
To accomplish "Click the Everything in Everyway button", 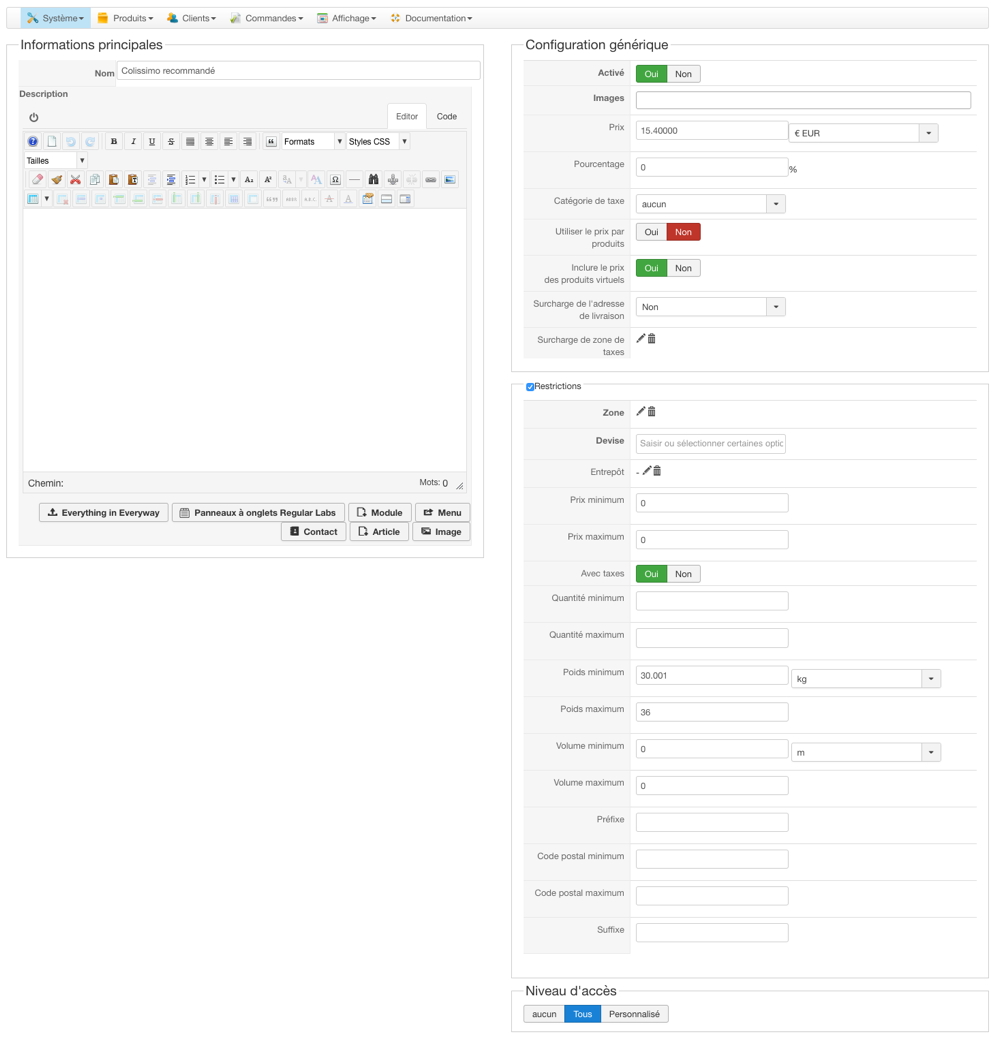I will pos(104,512).
